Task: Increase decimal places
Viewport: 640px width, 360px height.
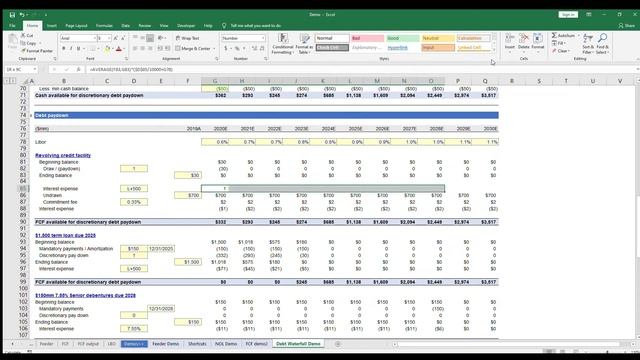Action: (x=254, y=49)
